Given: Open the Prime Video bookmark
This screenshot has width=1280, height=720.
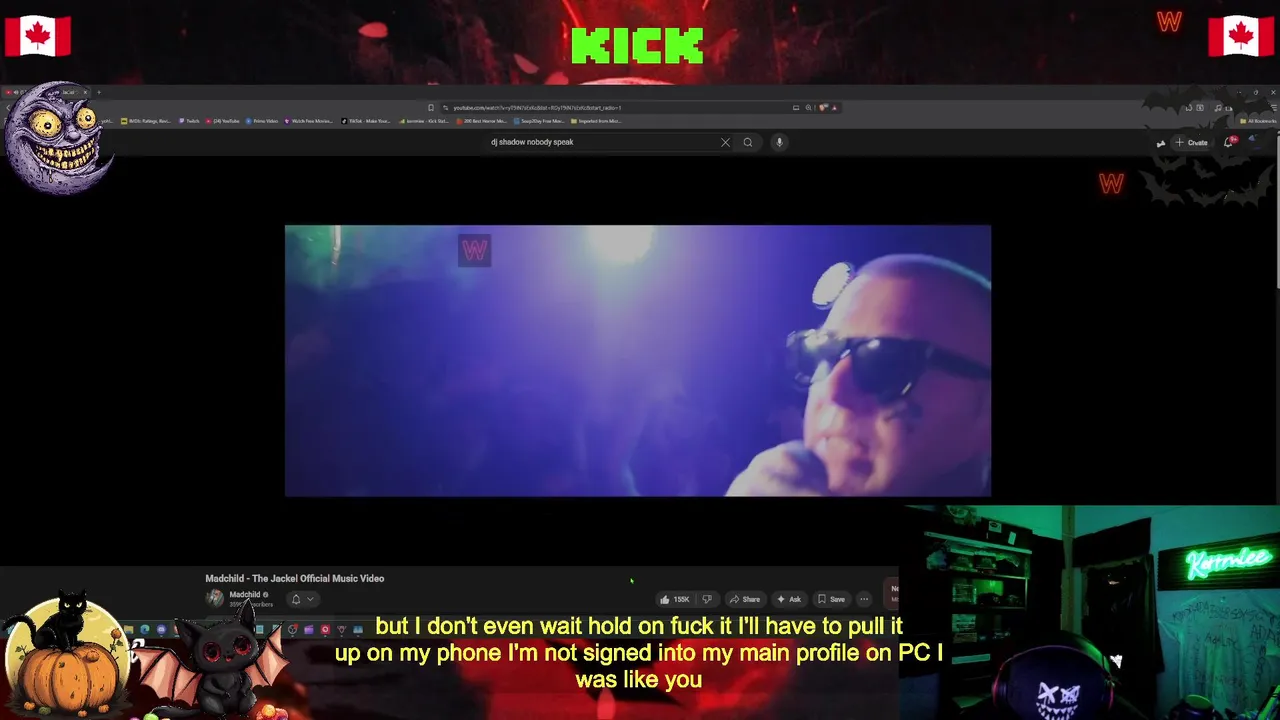Looking at the screenshot, I should pos(262,121).
